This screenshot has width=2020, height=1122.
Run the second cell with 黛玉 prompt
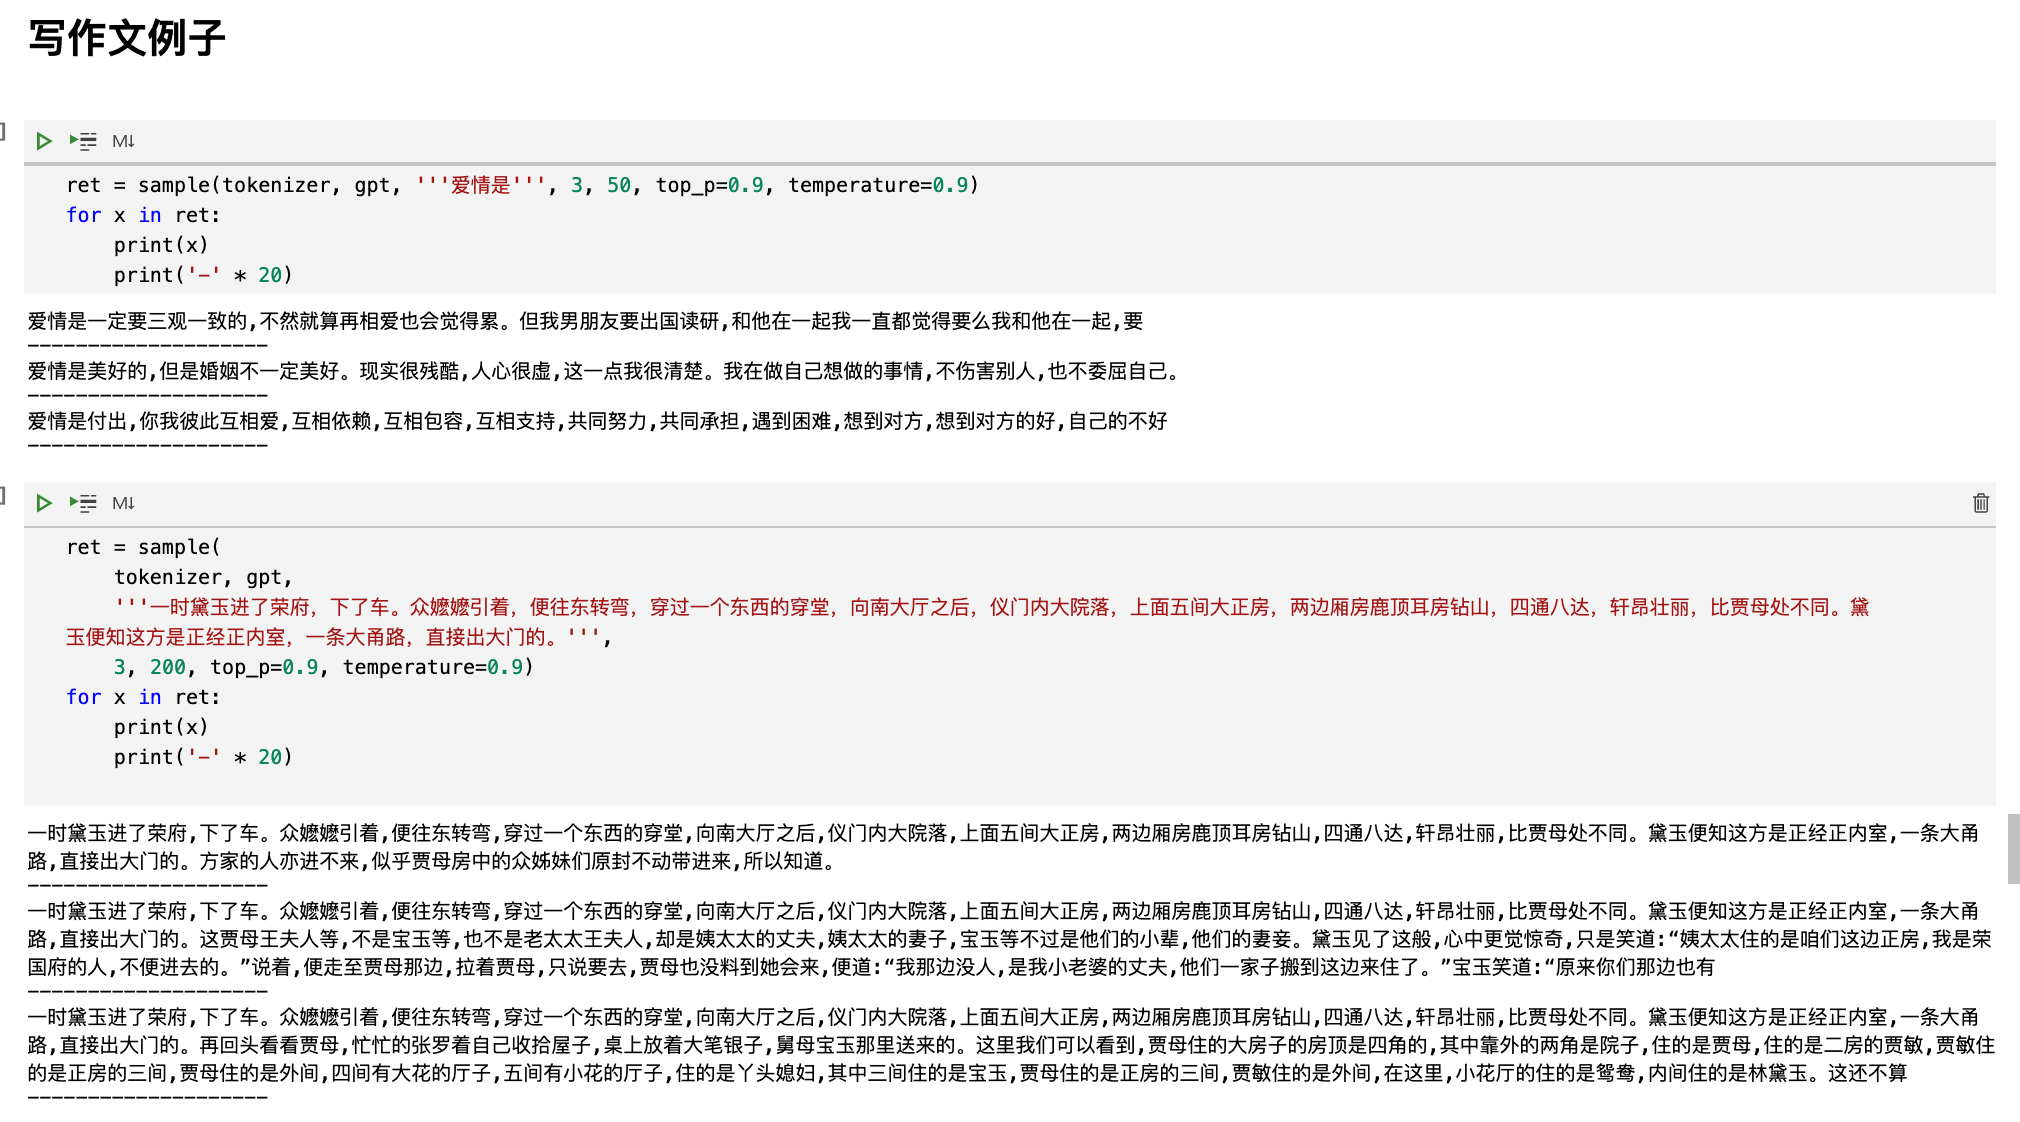click(44, 503)
